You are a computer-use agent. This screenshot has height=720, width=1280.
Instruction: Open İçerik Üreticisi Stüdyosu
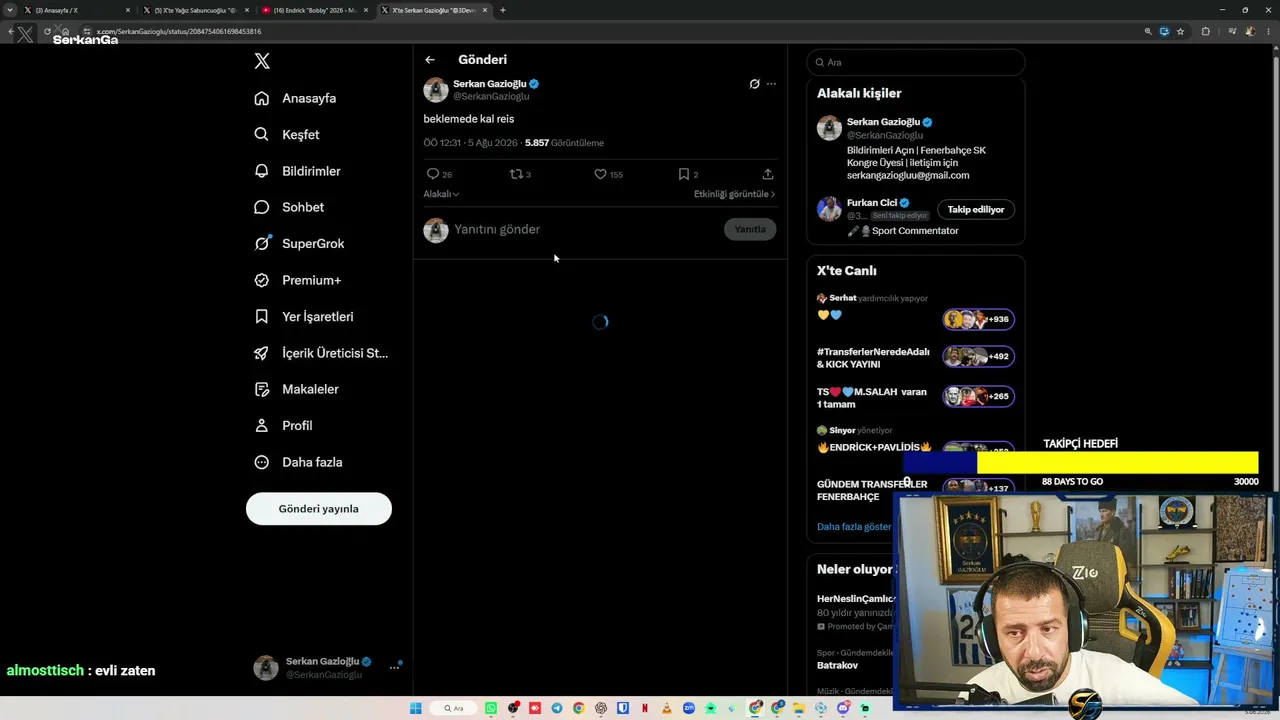coord(321,353)
